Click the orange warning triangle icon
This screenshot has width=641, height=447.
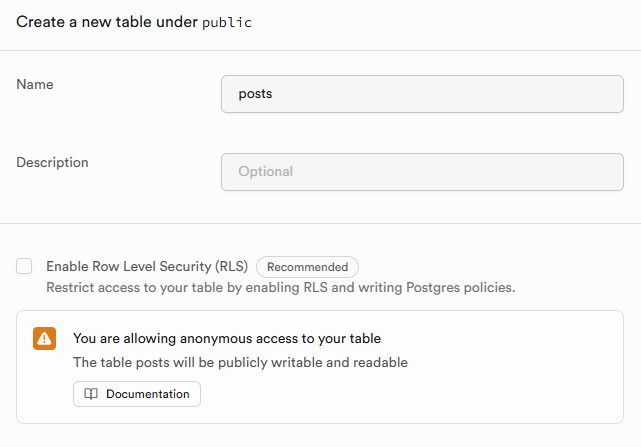44,338
